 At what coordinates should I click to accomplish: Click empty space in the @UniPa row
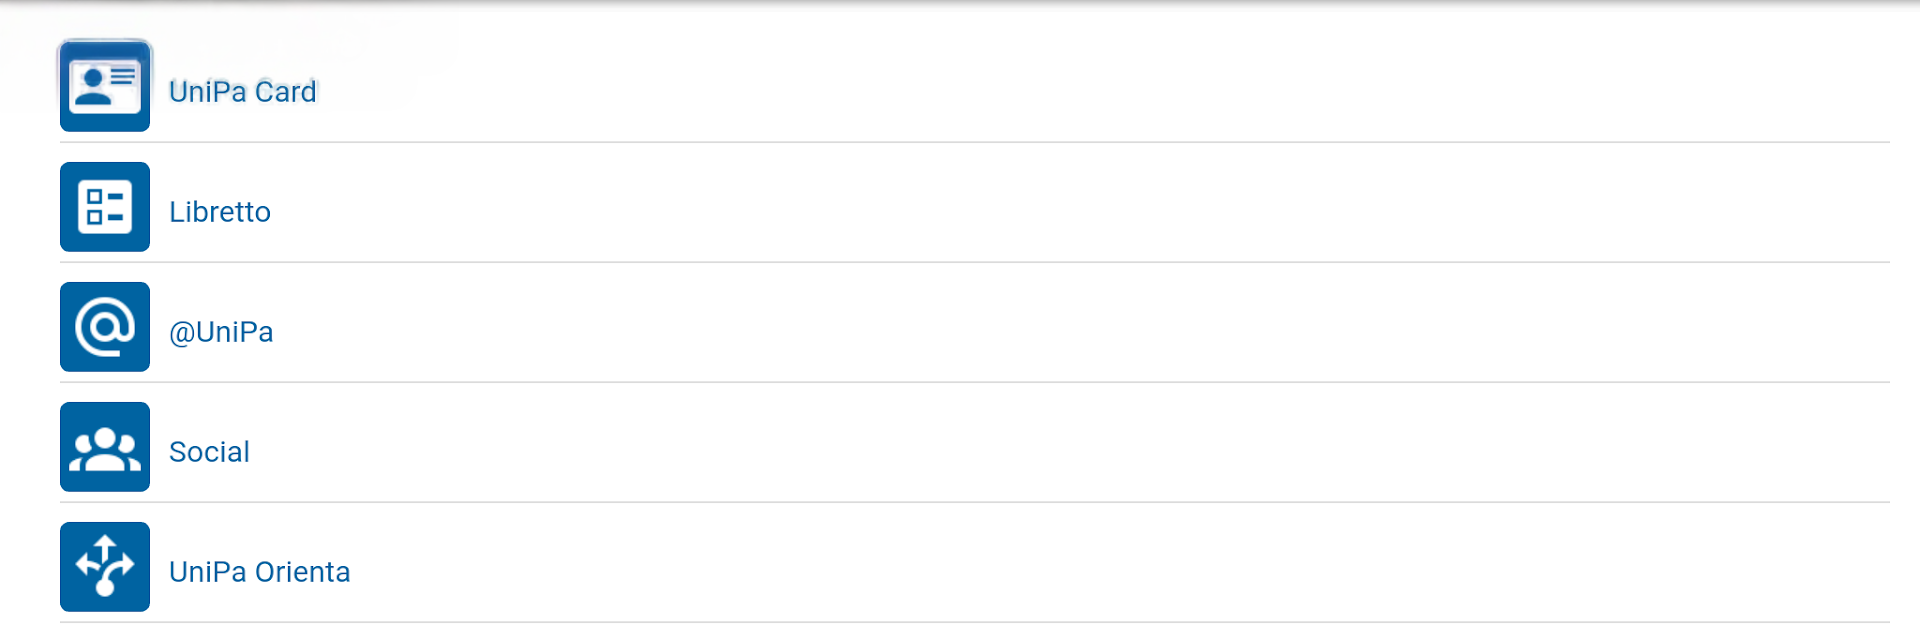click(1100, 330)
